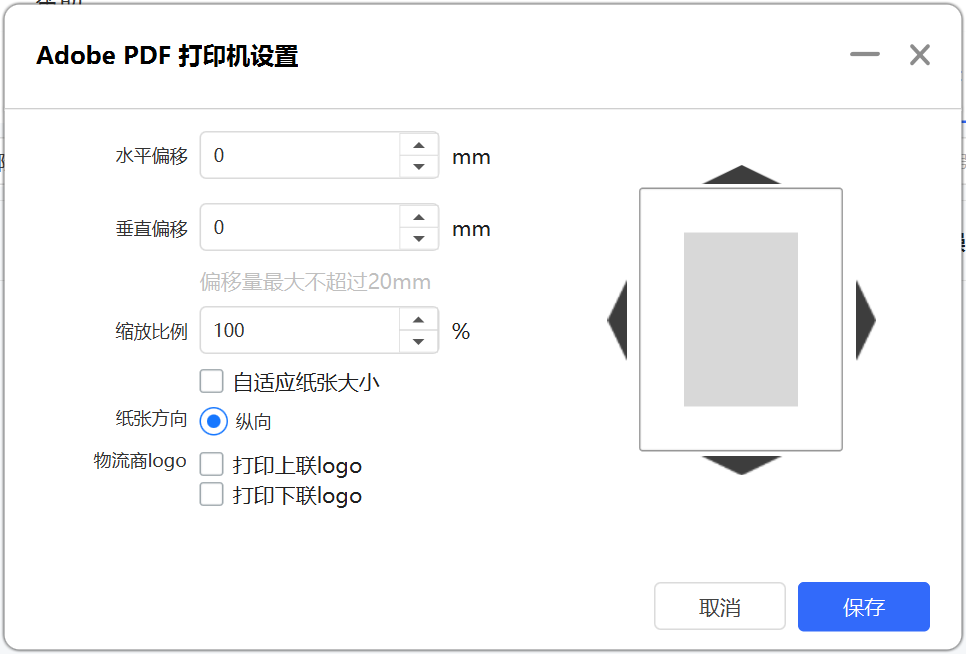This screenshot has height=654, width=966.
Task: Increase the 缩放比例 percentage with up stepper
Action: click(x=419, y=320)
